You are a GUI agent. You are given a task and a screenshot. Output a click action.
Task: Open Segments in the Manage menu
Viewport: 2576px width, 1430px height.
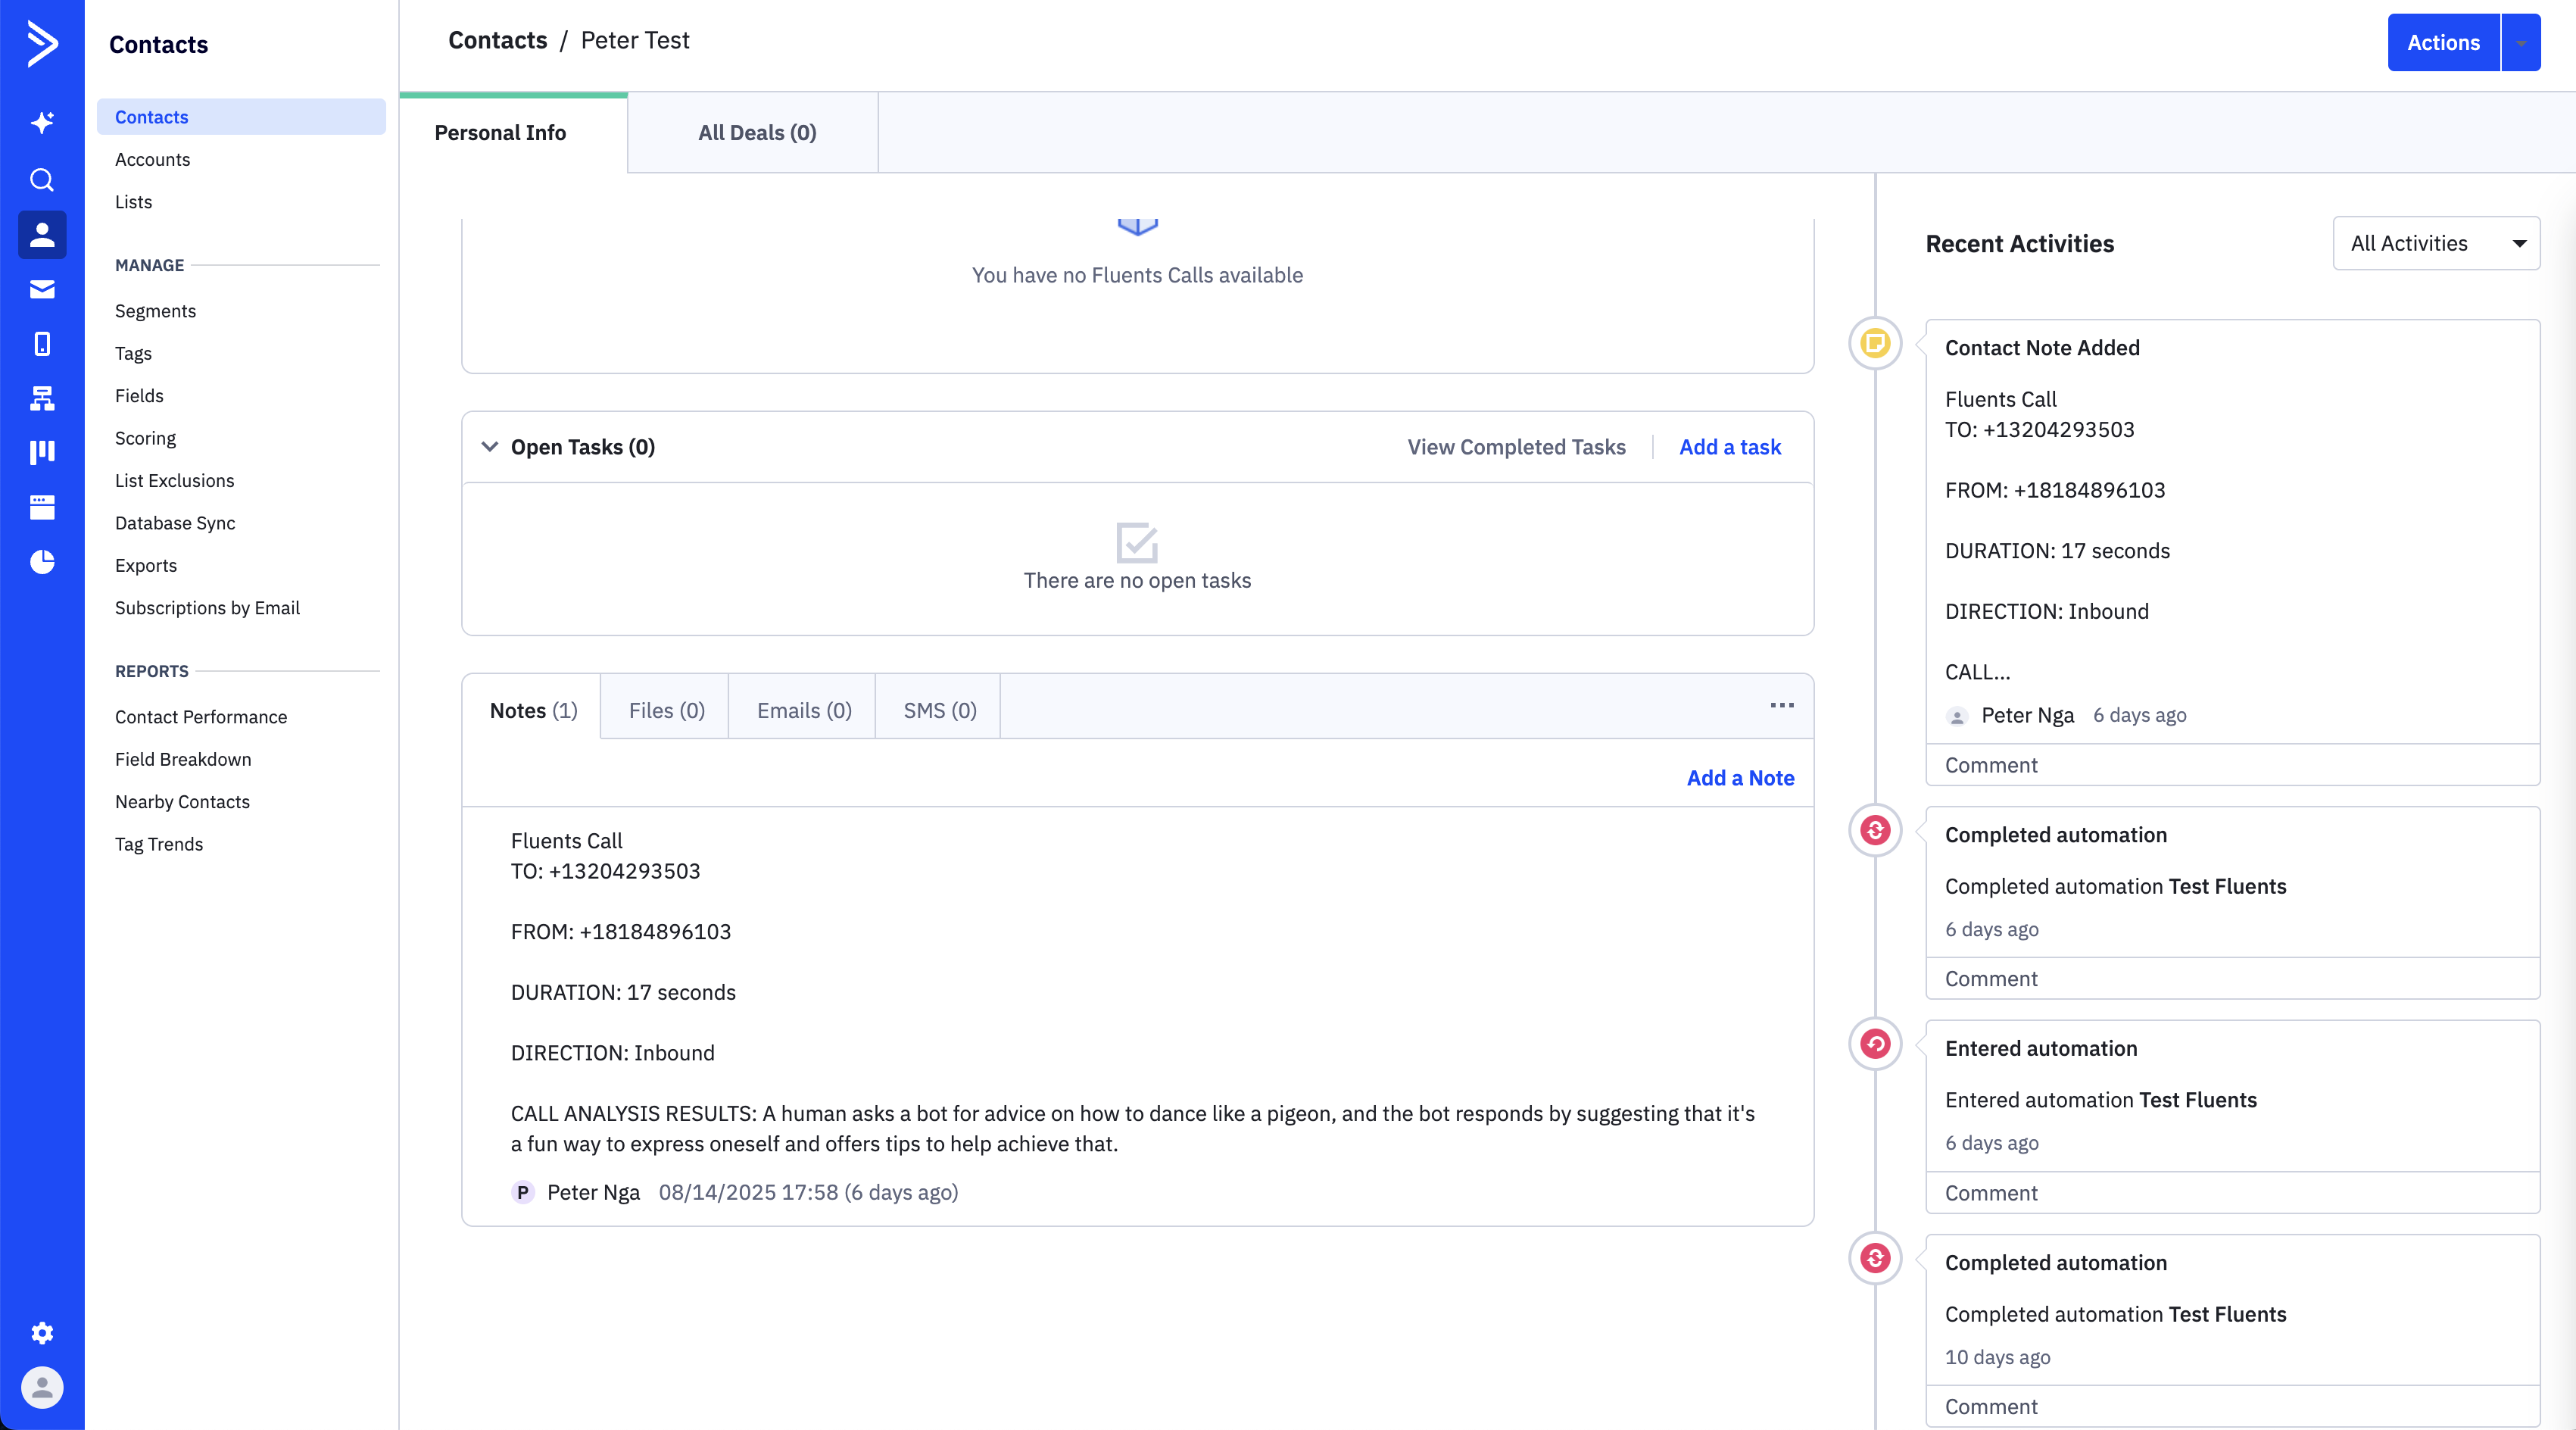[x=155, y=311]
